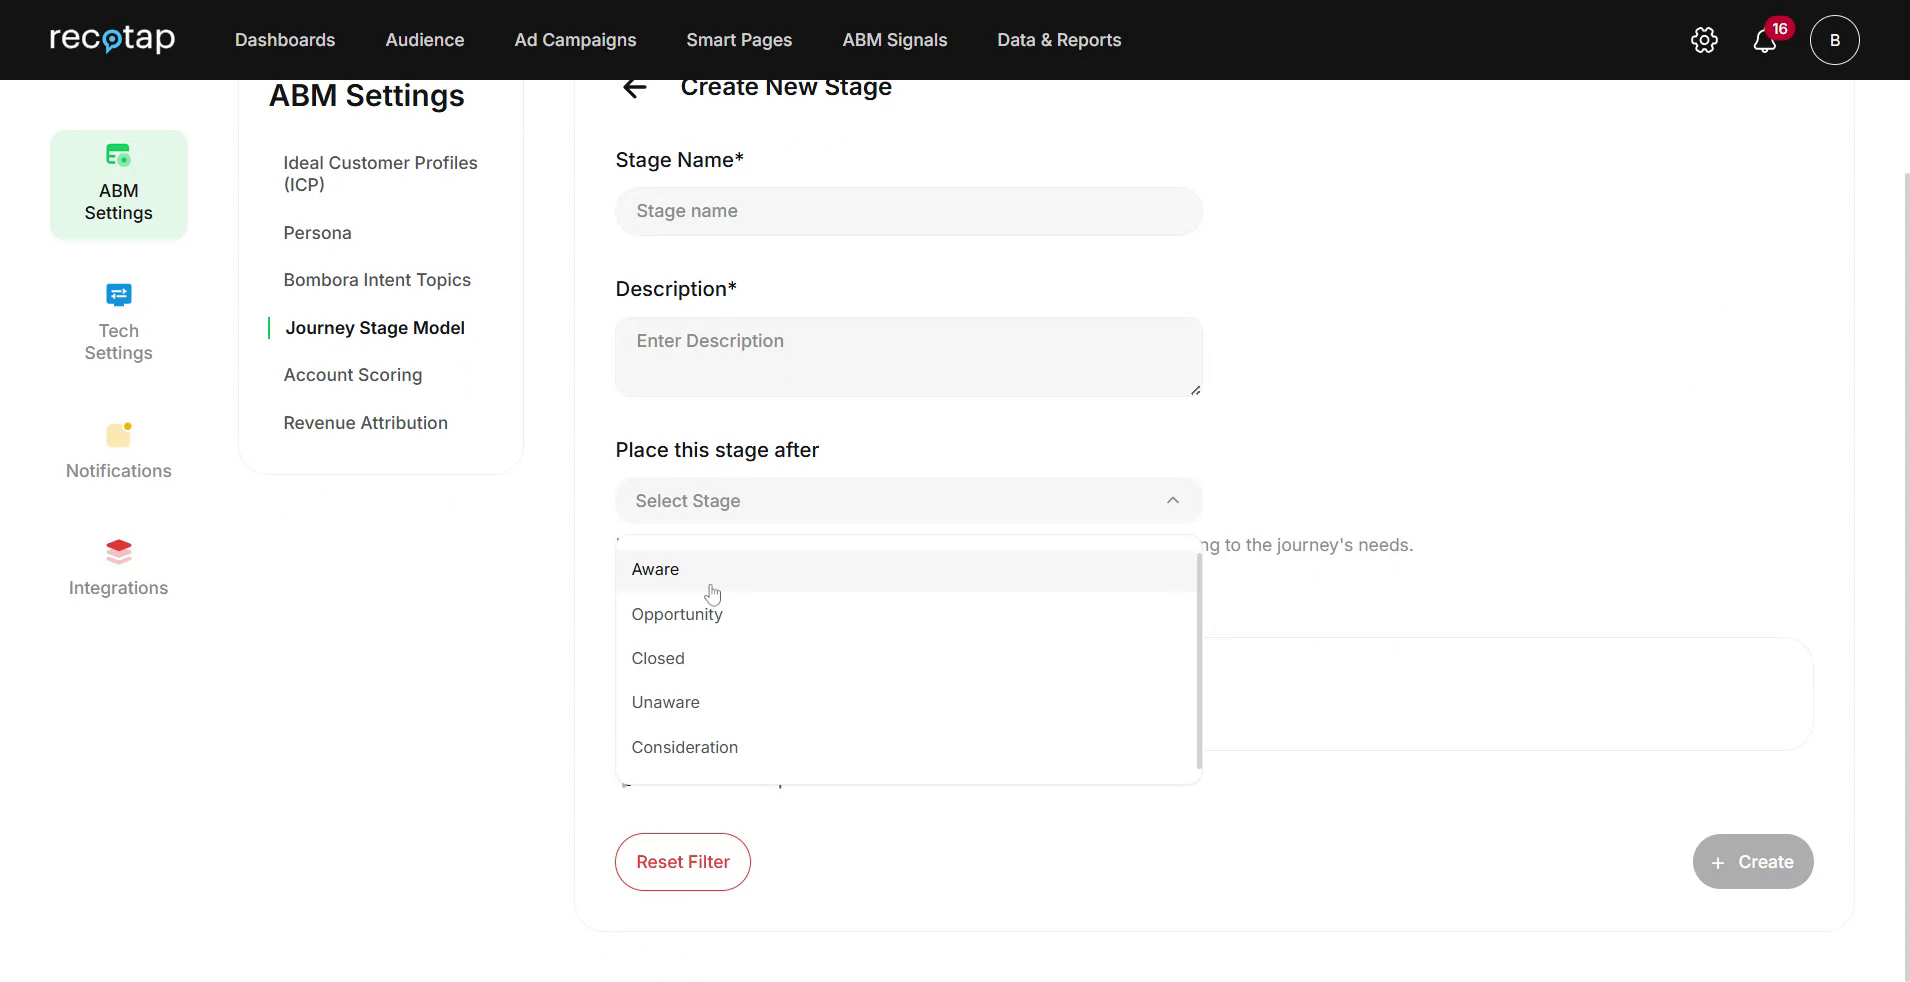Select the ABM Settings sidebar icon

[118, 184]
